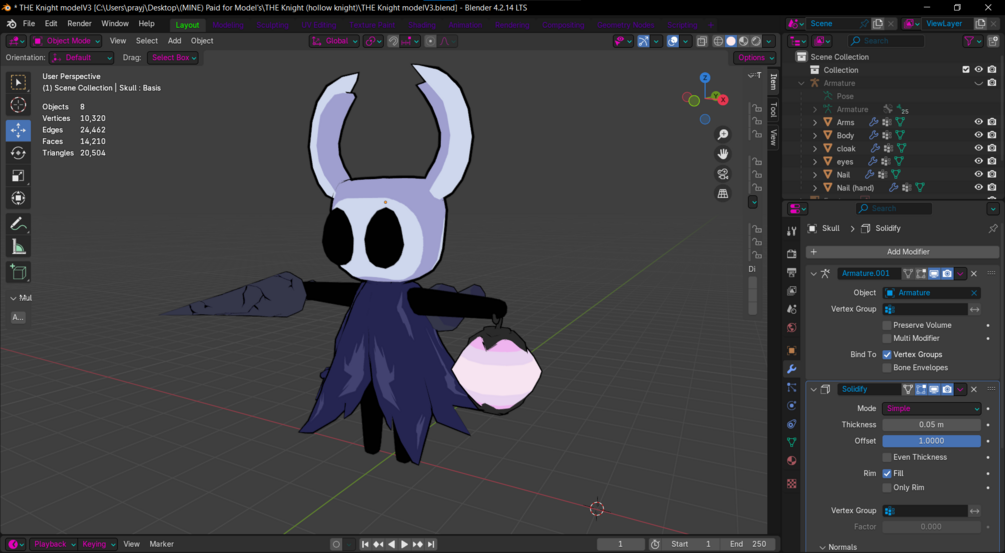The width and height of the screenshot is (1005, 553).
Task: Open the Keying popover button
Action: click(x=98, y=544)
